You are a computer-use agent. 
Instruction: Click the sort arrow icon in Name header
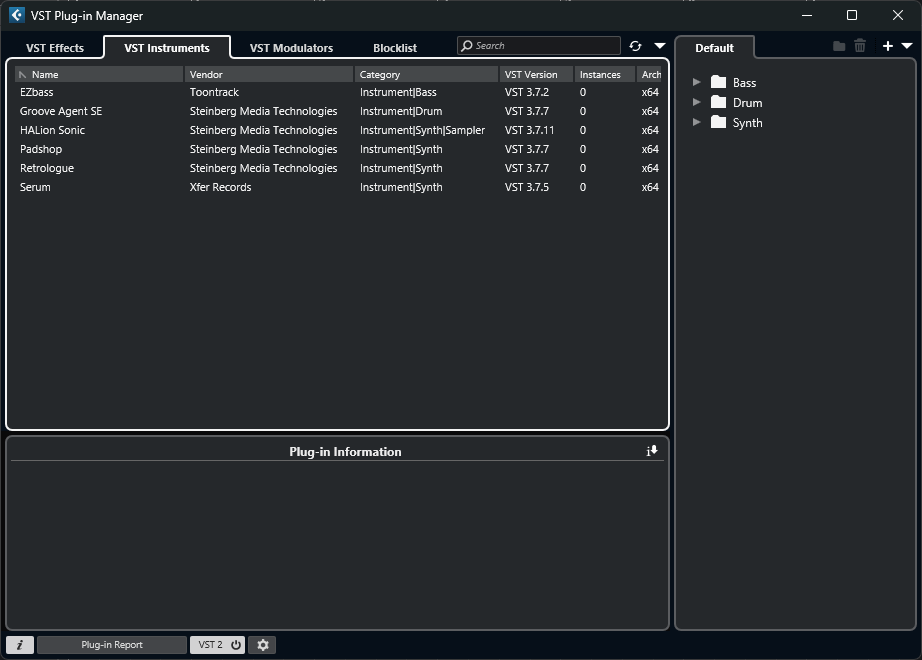tap(23, 75)
